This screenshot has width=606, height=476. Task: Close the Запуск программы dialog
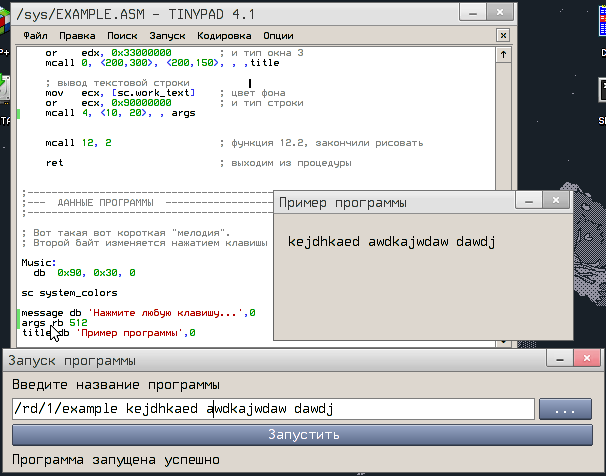[586, 360]
